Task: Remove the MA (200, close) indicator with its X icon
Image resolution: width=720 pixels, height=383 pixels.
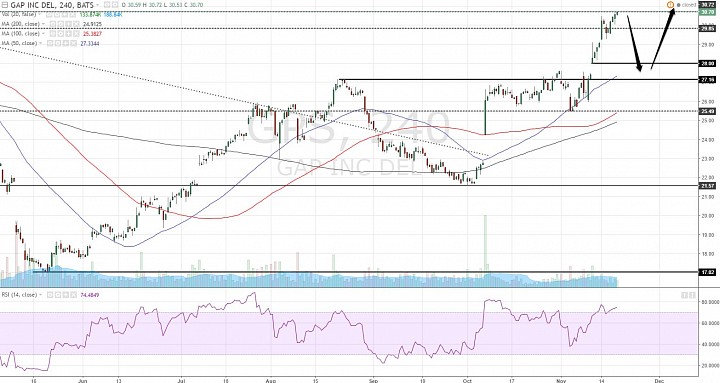Action: tap(76, 24)
